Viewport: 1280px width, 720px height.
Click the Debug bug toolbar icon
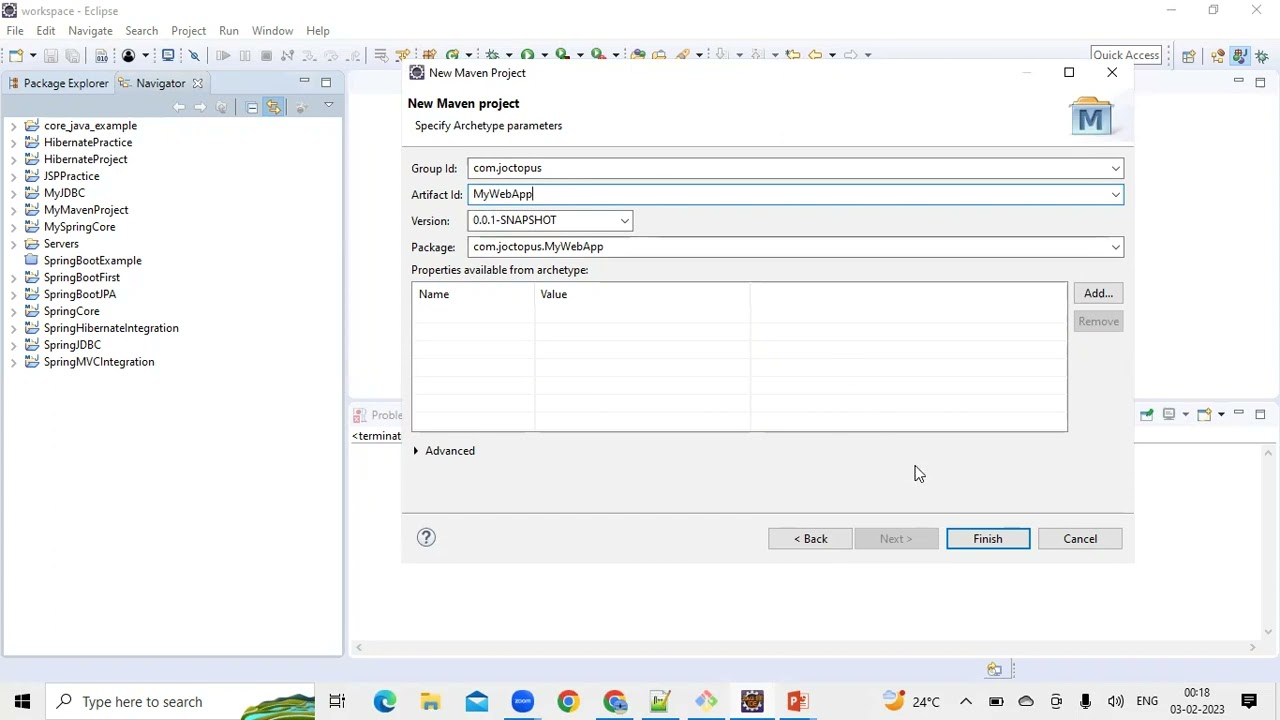492,55
